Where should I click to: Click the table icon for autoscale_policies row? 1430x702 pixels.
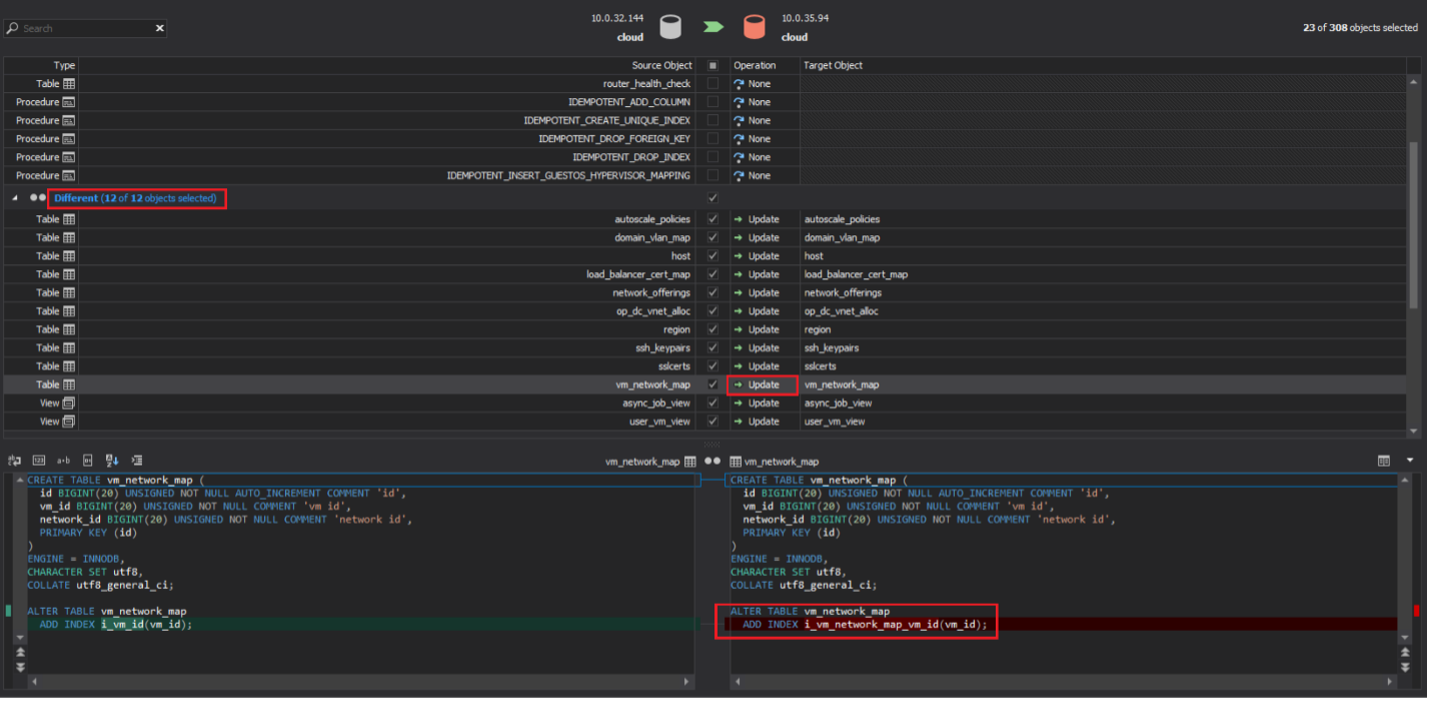[x=69, y=219]
